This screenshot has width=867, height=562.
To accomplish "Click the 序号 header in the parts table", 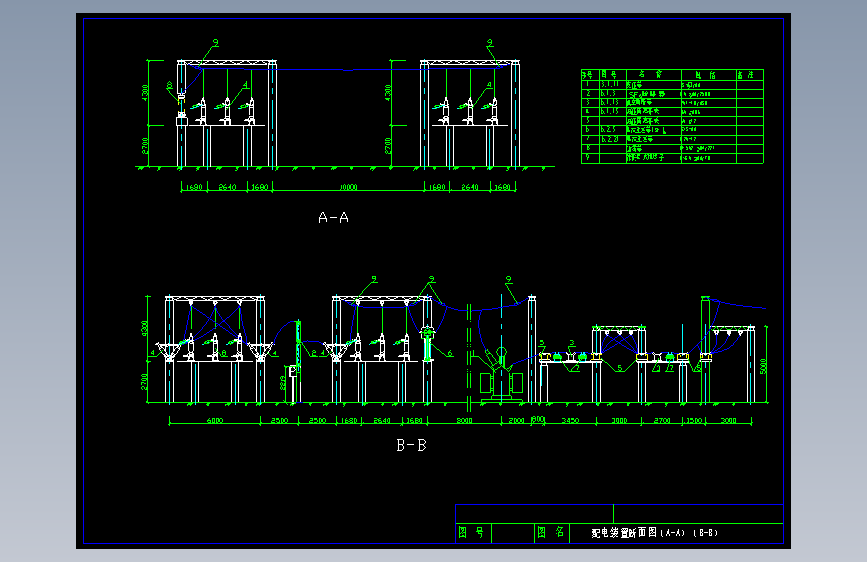I will pos(587,75).
